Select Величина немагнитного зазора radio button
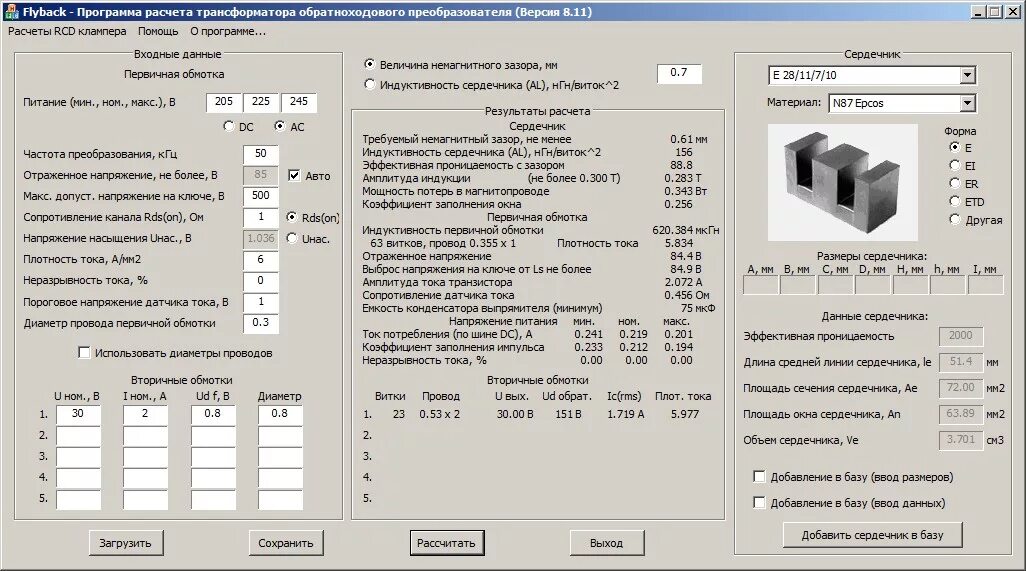1026x571 pixels. [370, 65]
